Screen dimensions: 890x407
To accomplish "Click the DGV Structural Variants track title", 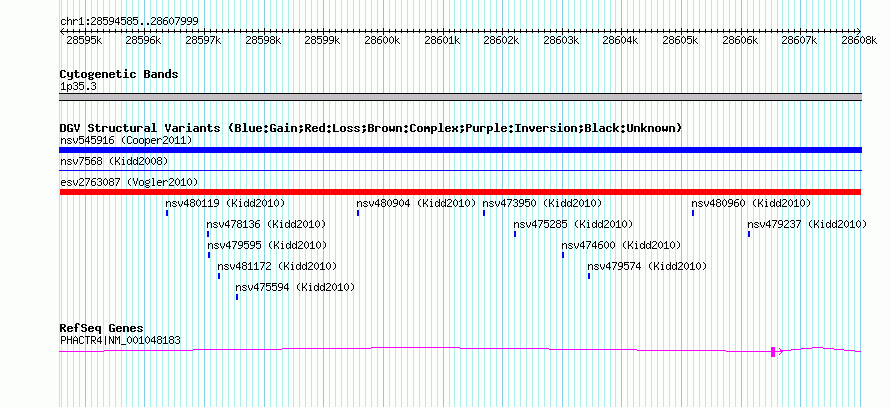I will 371,128.
